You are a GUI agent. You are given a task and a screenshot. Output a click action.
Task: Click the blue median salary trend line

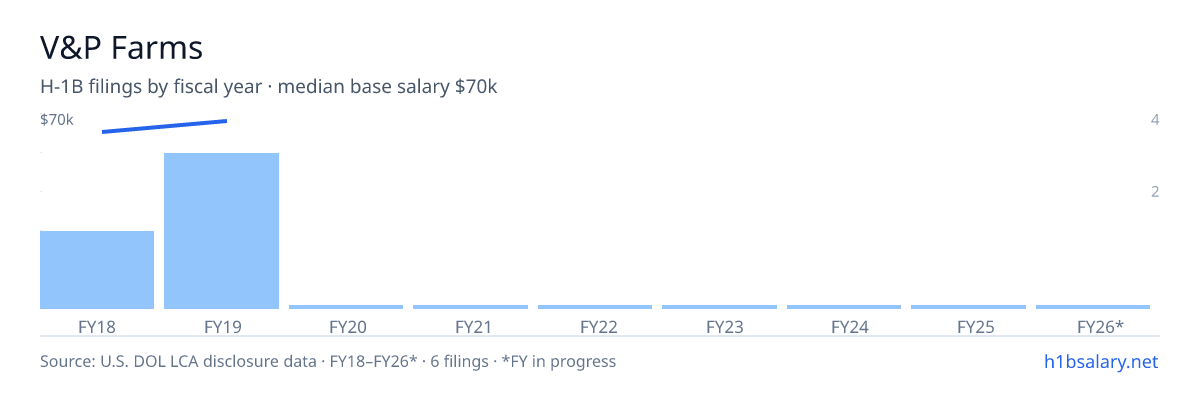[165, 126]
